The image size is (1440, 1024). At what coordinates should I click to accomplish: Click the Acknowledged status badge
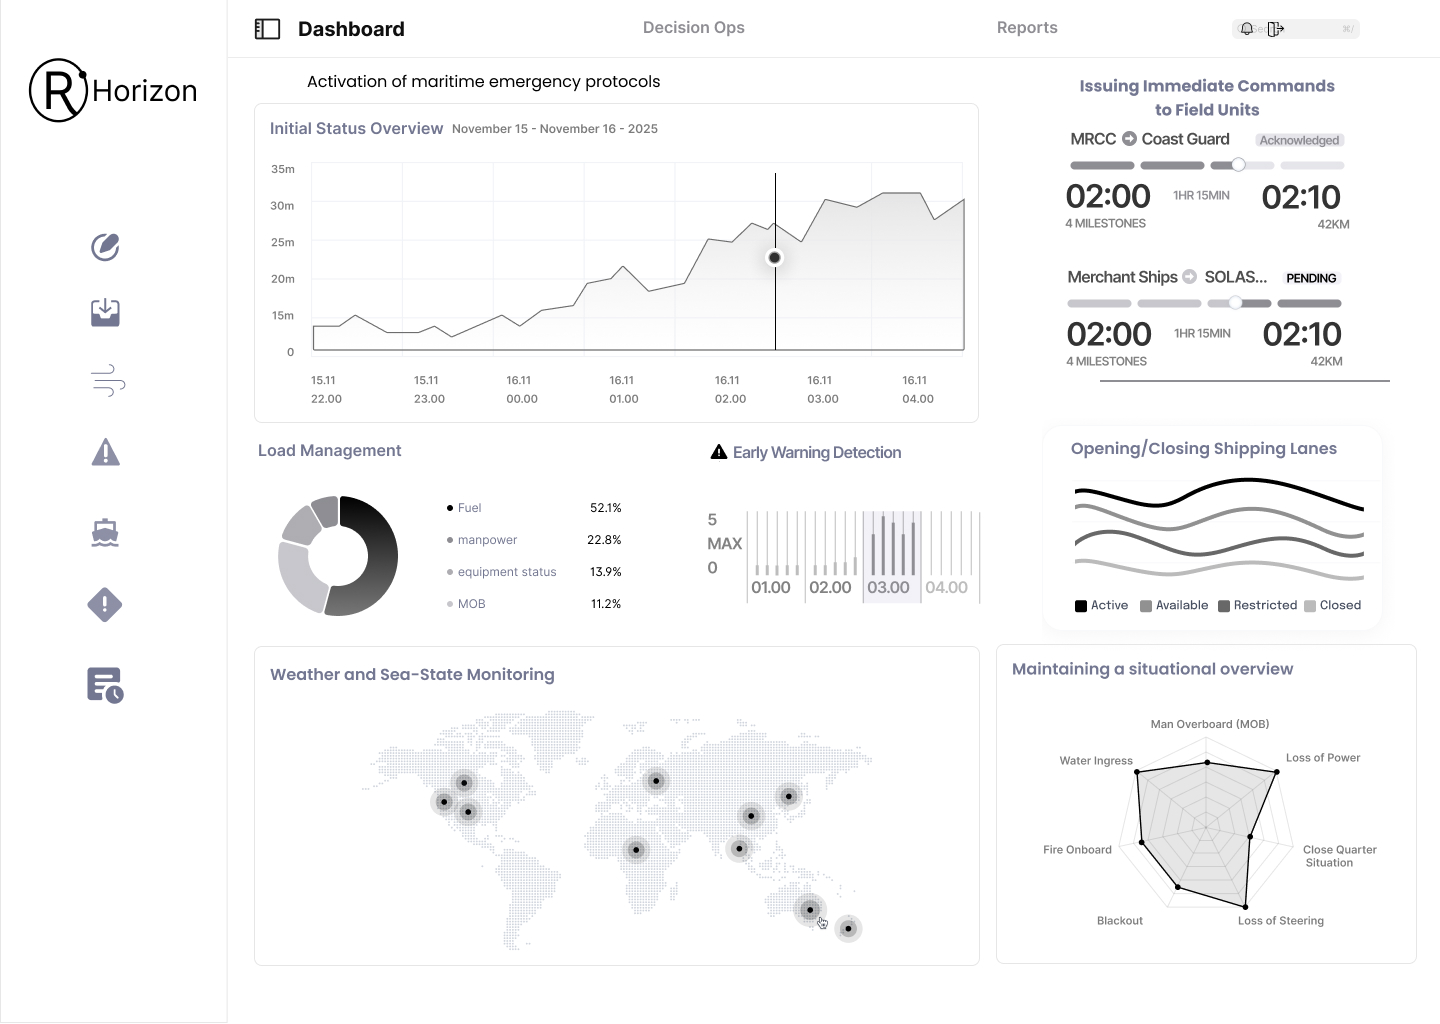pos(1299,140)
